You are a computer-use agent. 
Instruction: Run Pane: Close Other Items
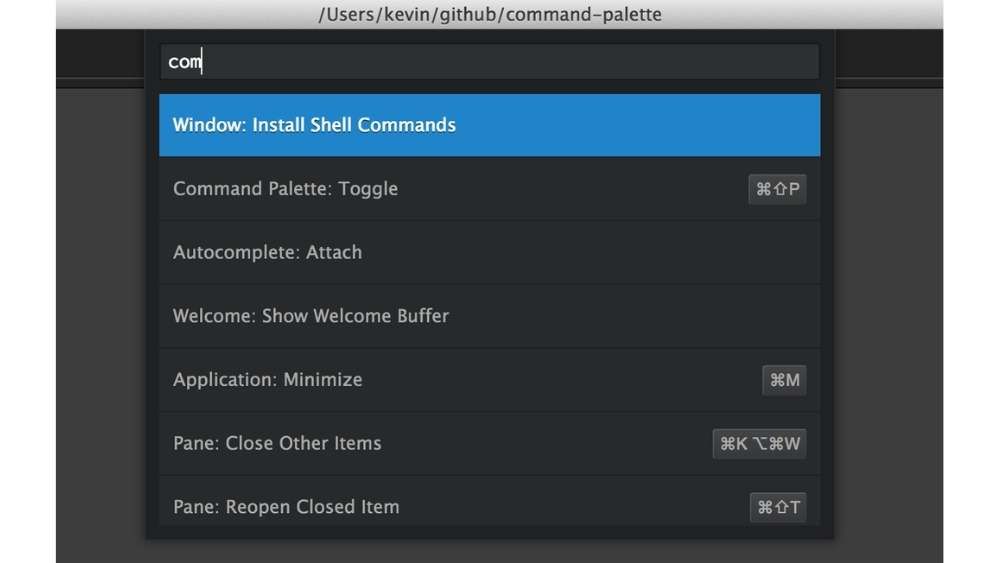coord(277,443)
